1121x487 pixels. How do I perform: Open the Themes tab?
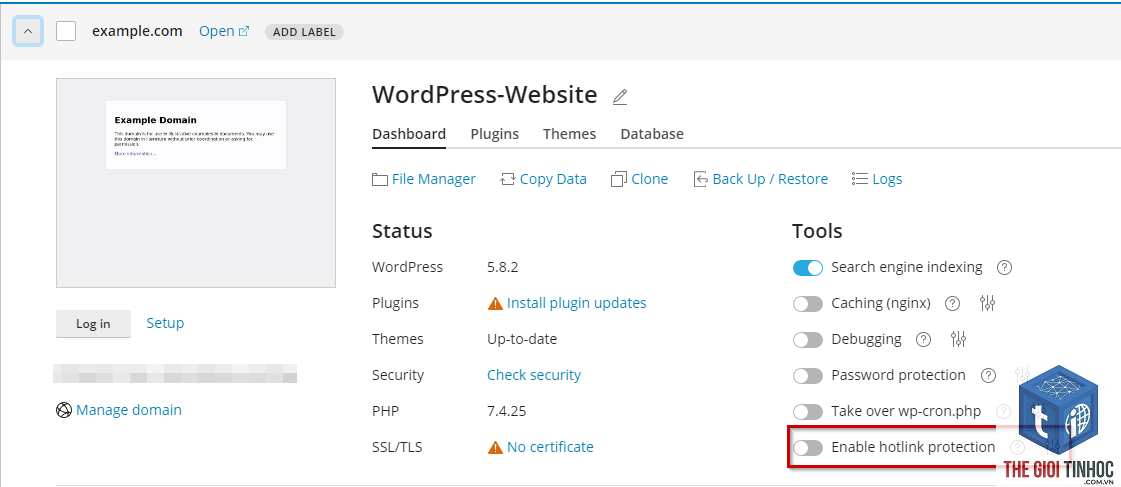point(569,134)
